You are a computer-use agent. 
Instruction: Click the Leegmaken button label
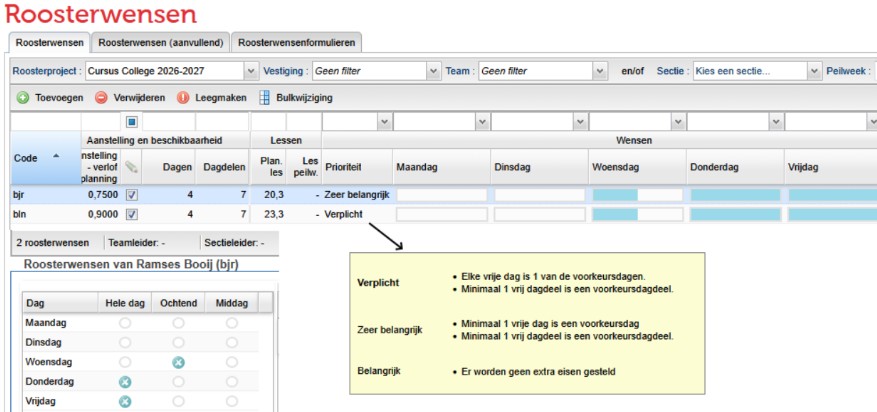(221, 98)
